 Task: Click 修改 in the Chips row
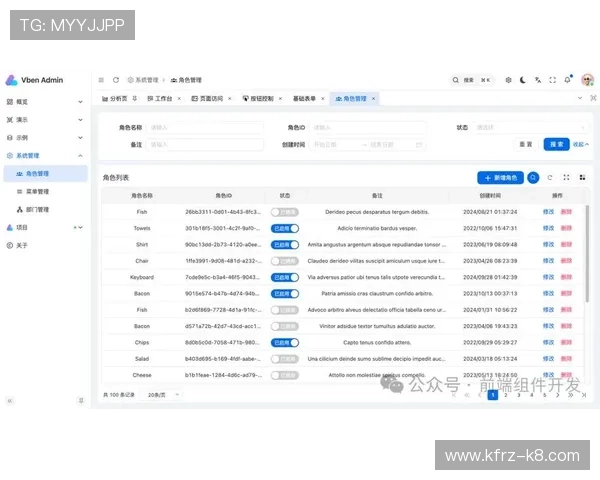[548, 342]
